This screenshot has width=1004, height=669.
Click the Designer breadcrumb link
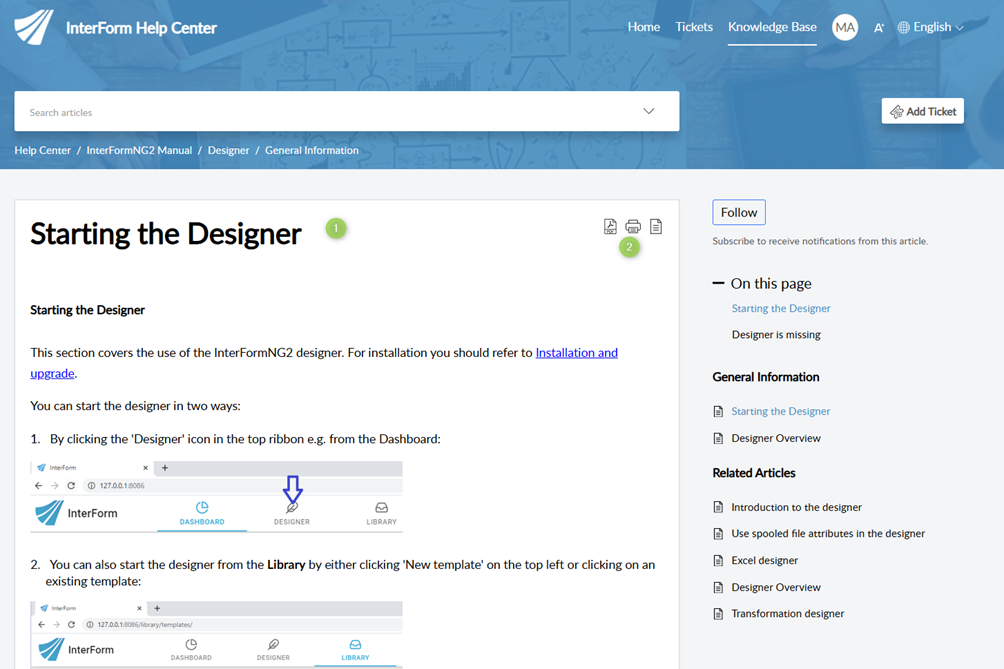tap(228, 150)
